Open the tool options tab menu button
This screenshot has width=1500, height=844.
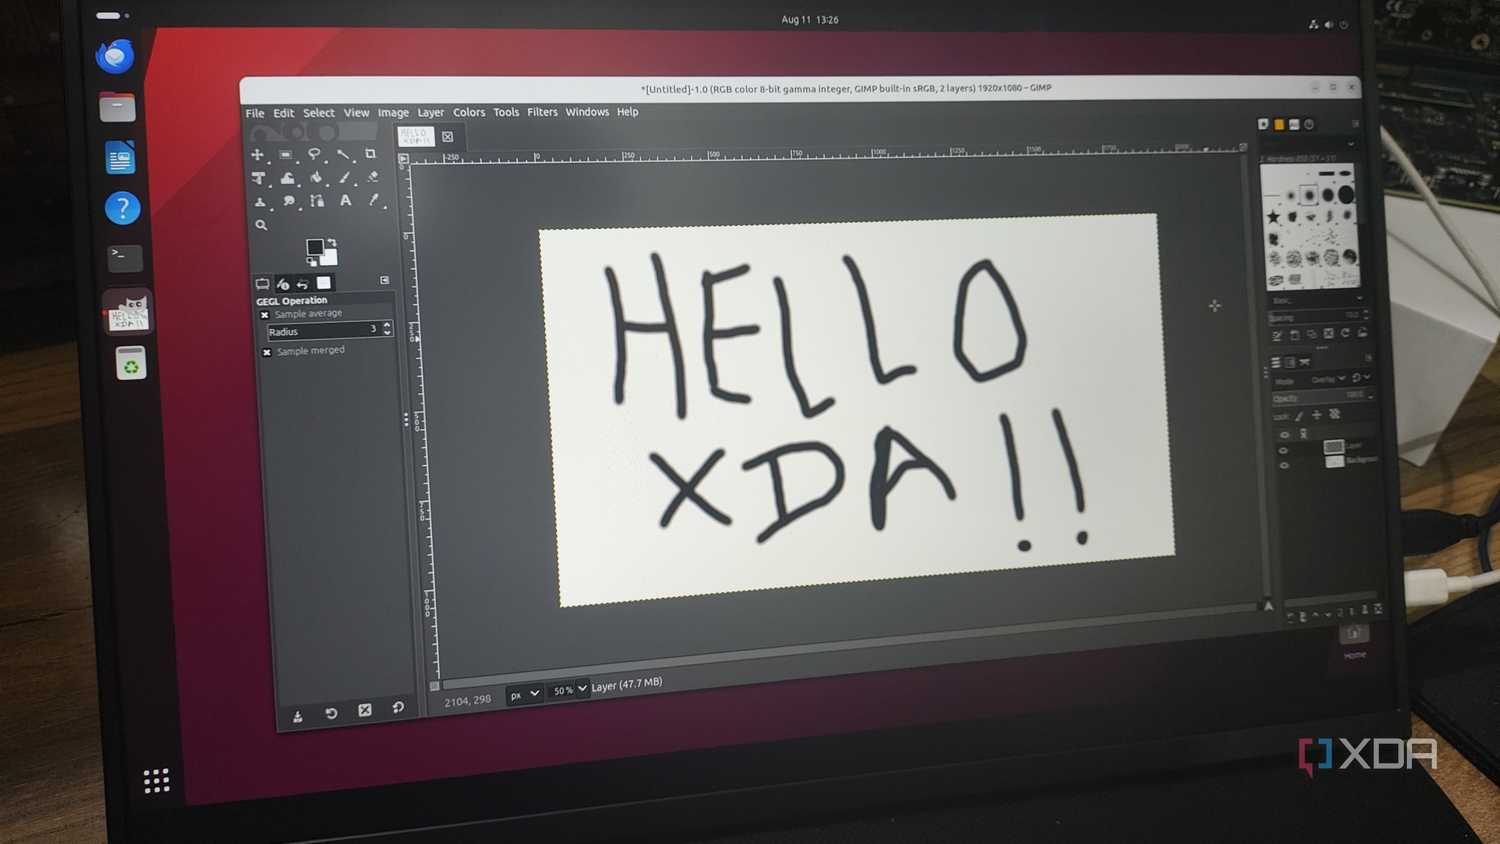[x=385, y=280]
